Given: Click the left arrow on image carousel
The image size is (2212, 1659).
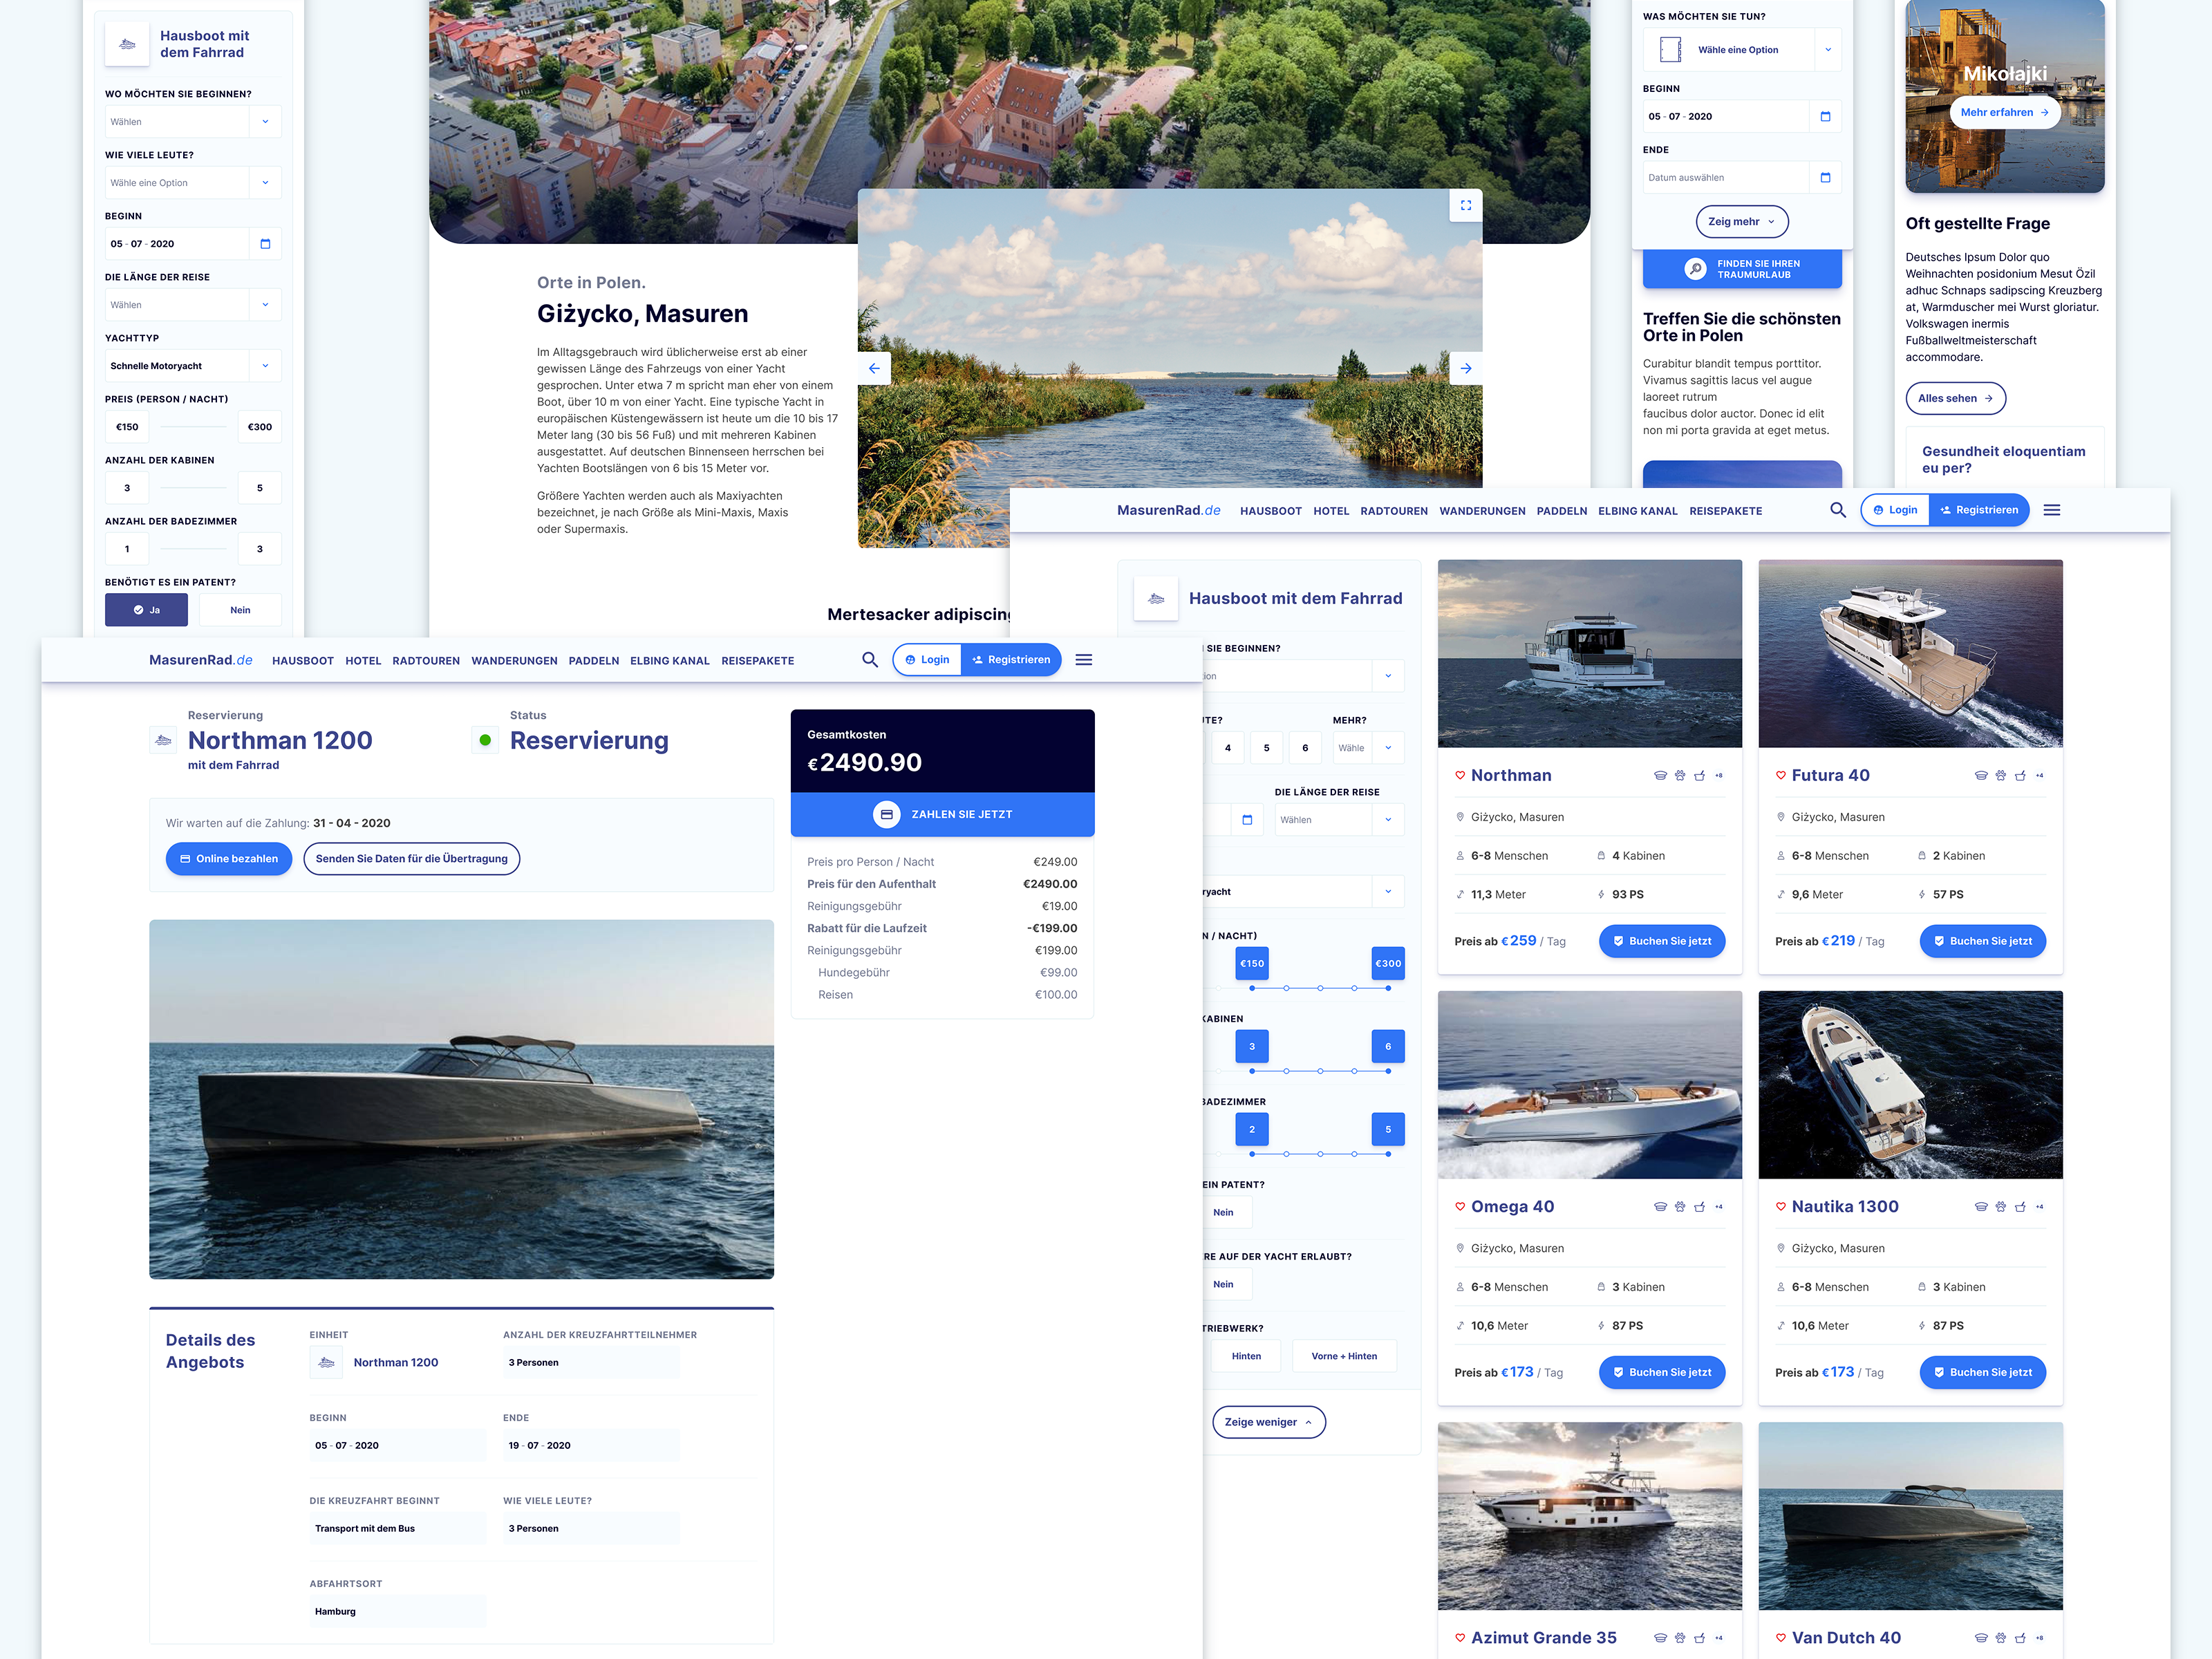Looking at the screenshot, I should click(x=874, y=368).
